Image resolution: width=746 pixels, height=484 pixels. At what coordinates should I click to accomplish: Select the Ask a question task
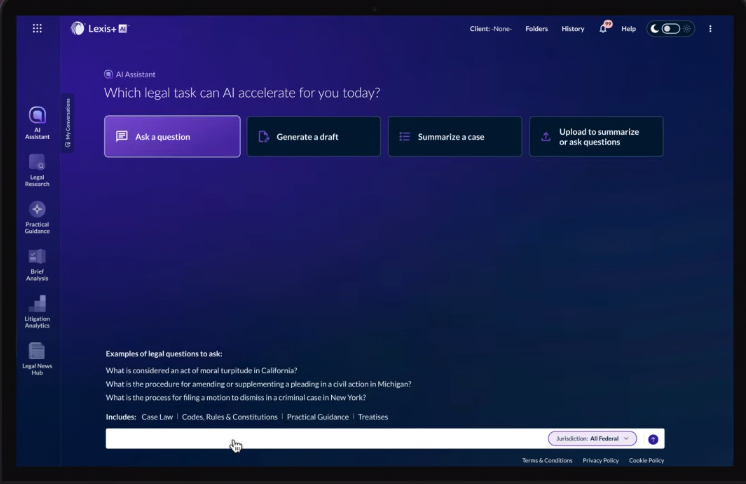click(172, 137)
